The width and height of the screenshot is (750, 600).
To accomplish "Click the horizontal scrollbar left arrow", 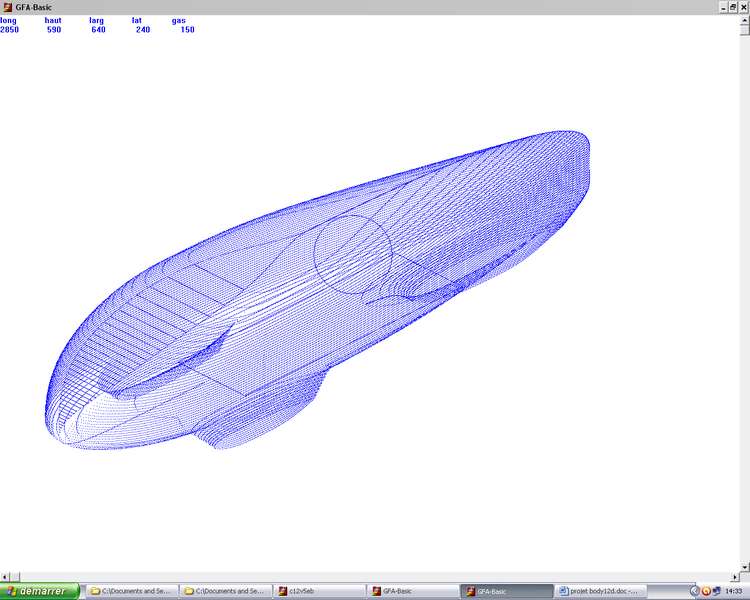I will pyautogui.click(x=4, y=577).
